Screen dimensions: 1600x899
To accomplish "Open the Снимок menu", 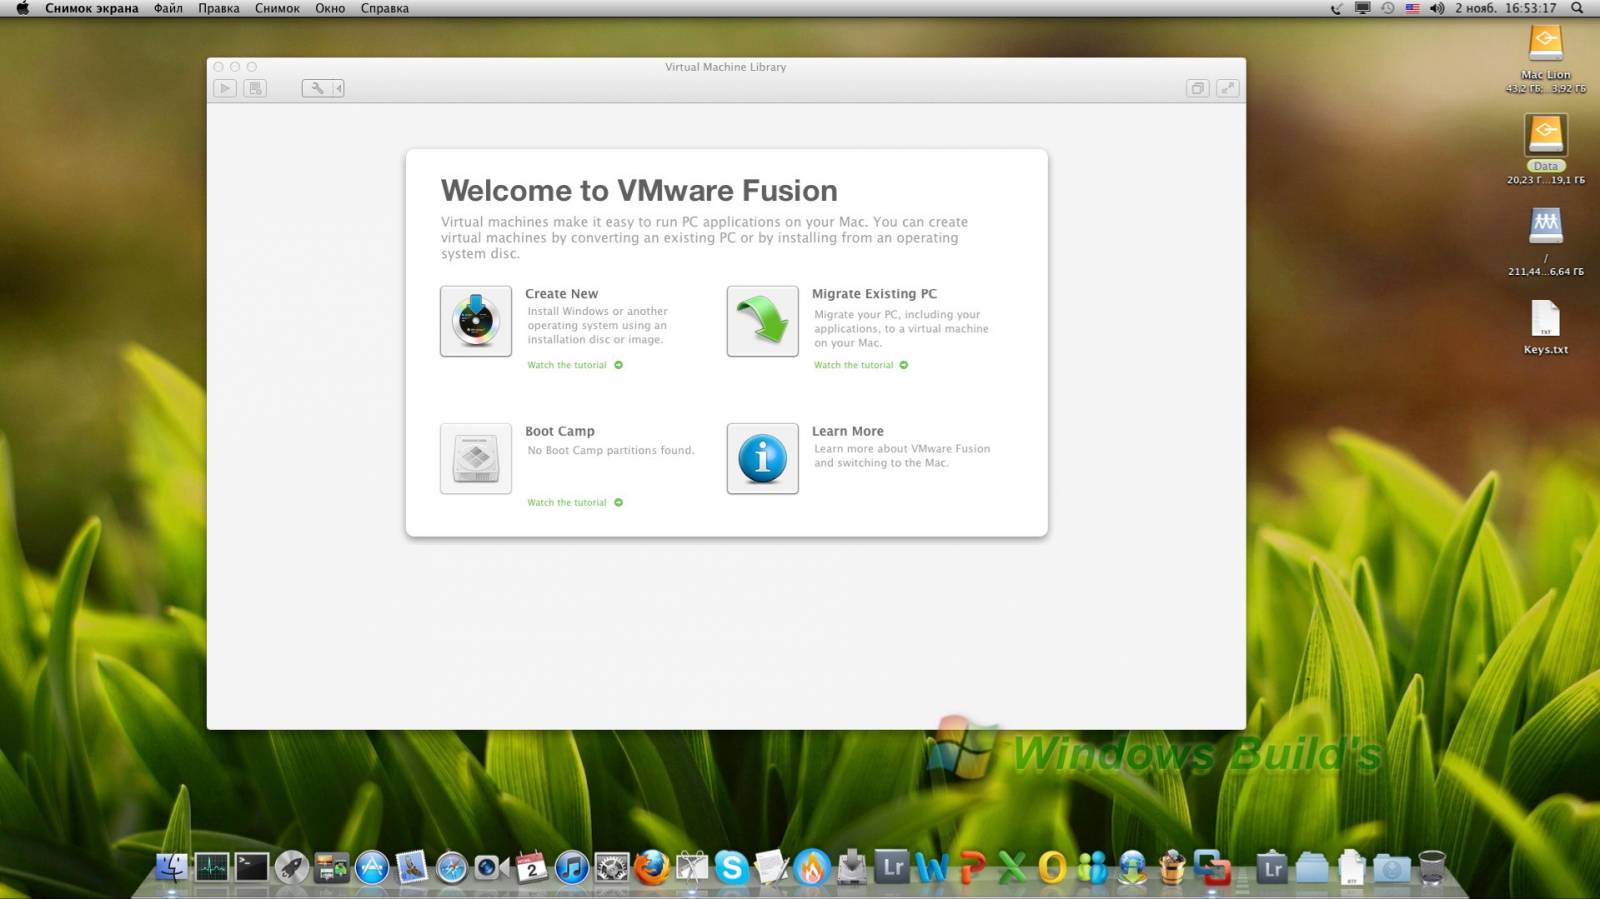I will [277, 8].
